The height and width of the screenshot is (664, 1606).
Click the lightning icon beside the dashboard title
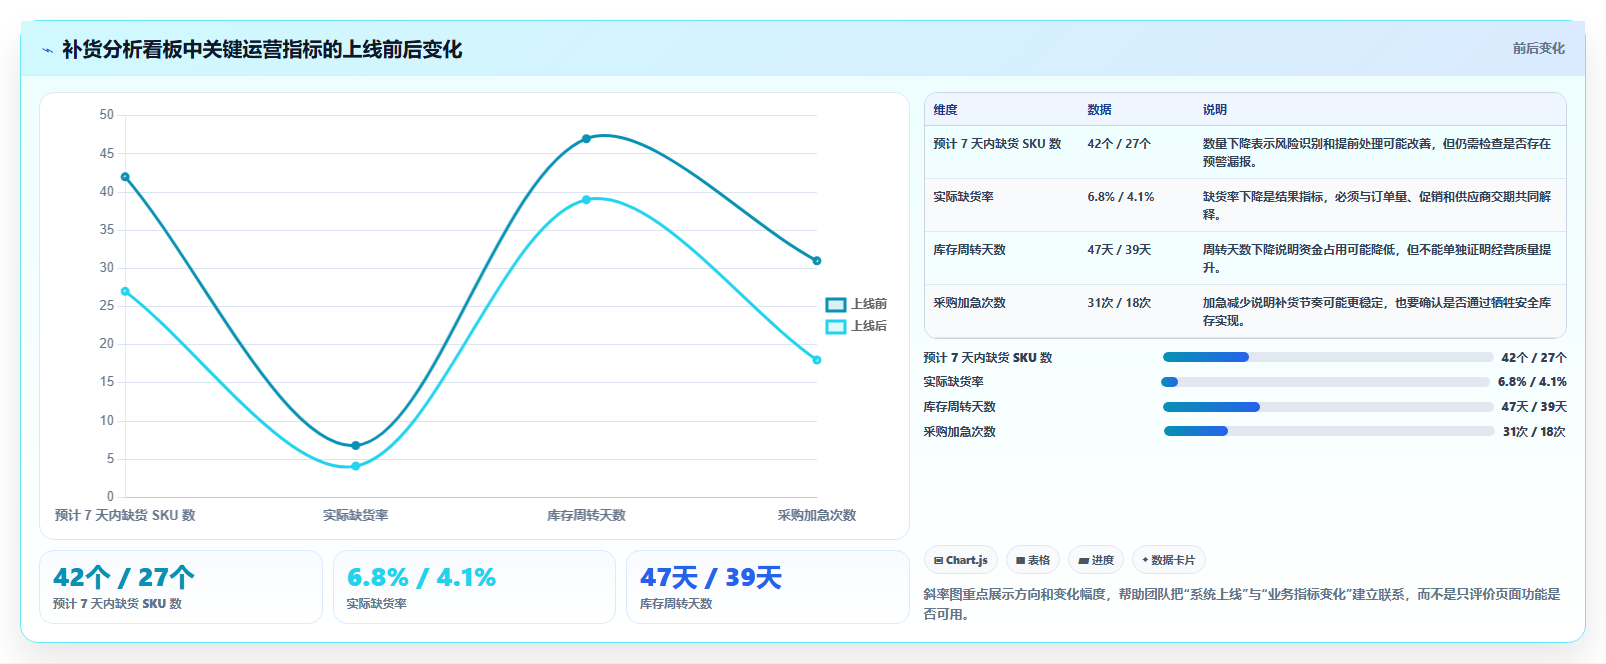[47, 50]
